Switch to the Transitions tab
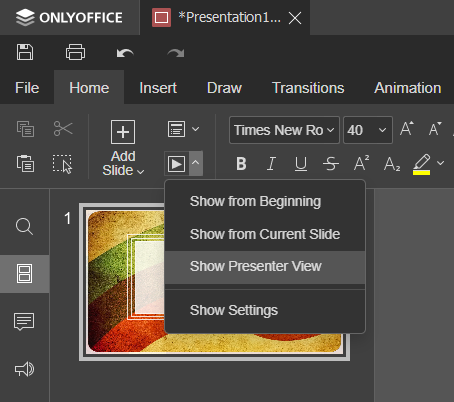 tap(308, 88)
